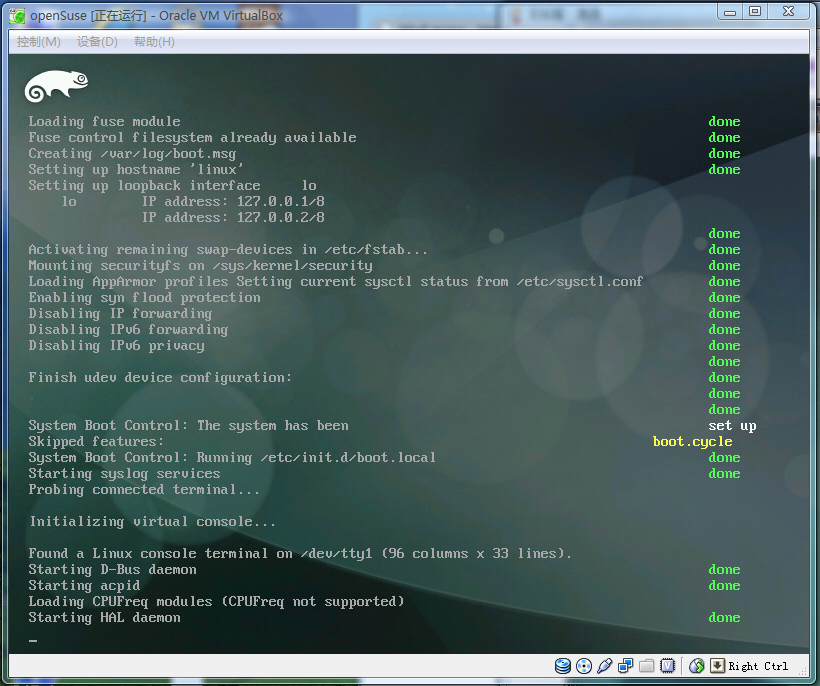The width and height of the screenshot is (820, 686).
Task: Click 'done' beside Starting D-Bus daemon
Action: [724, 569]
